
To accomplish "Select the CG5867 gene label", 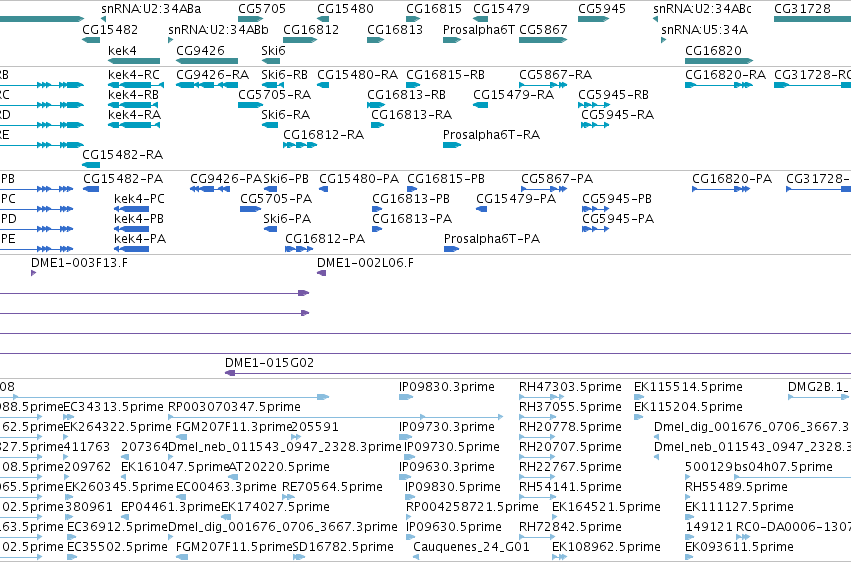I will coord(543,29).
